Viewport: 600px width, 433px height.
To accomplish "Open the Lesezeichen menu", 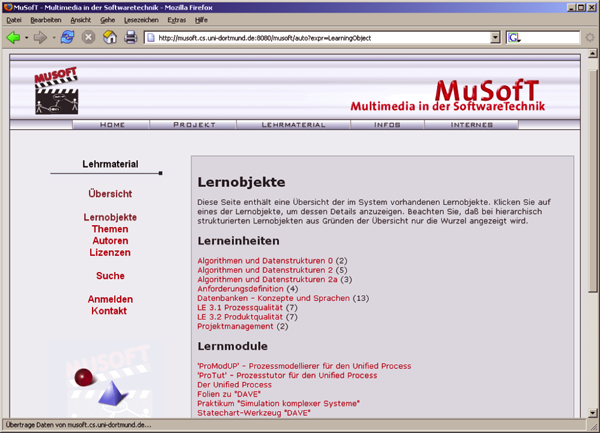I will click(141, 20).
